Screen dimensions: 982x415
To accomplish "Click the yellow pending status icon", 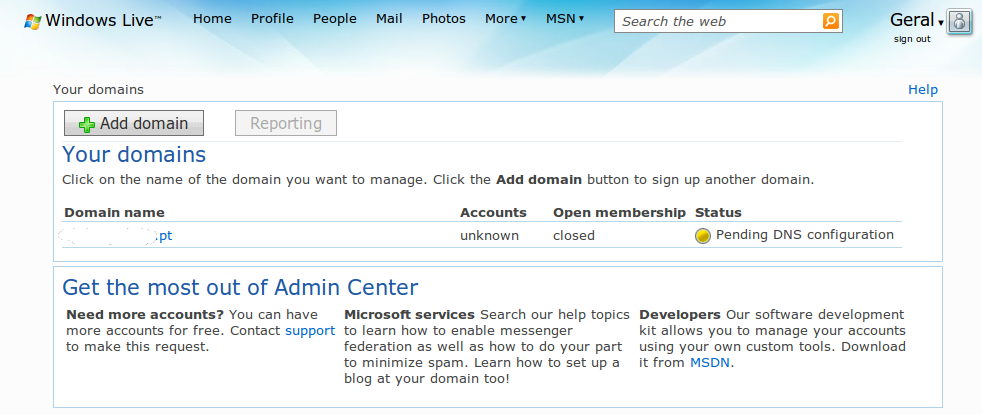I will [x=703, y=236].
